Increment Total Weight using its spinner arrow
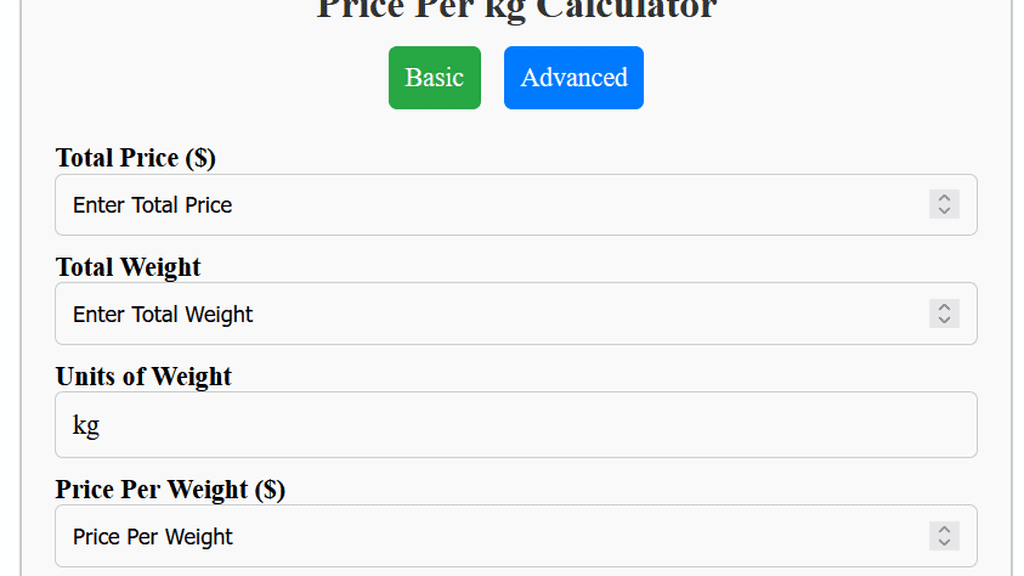The height and width of the screenshot is (576, 1024). pyautogui.click(x=944, y=308)
